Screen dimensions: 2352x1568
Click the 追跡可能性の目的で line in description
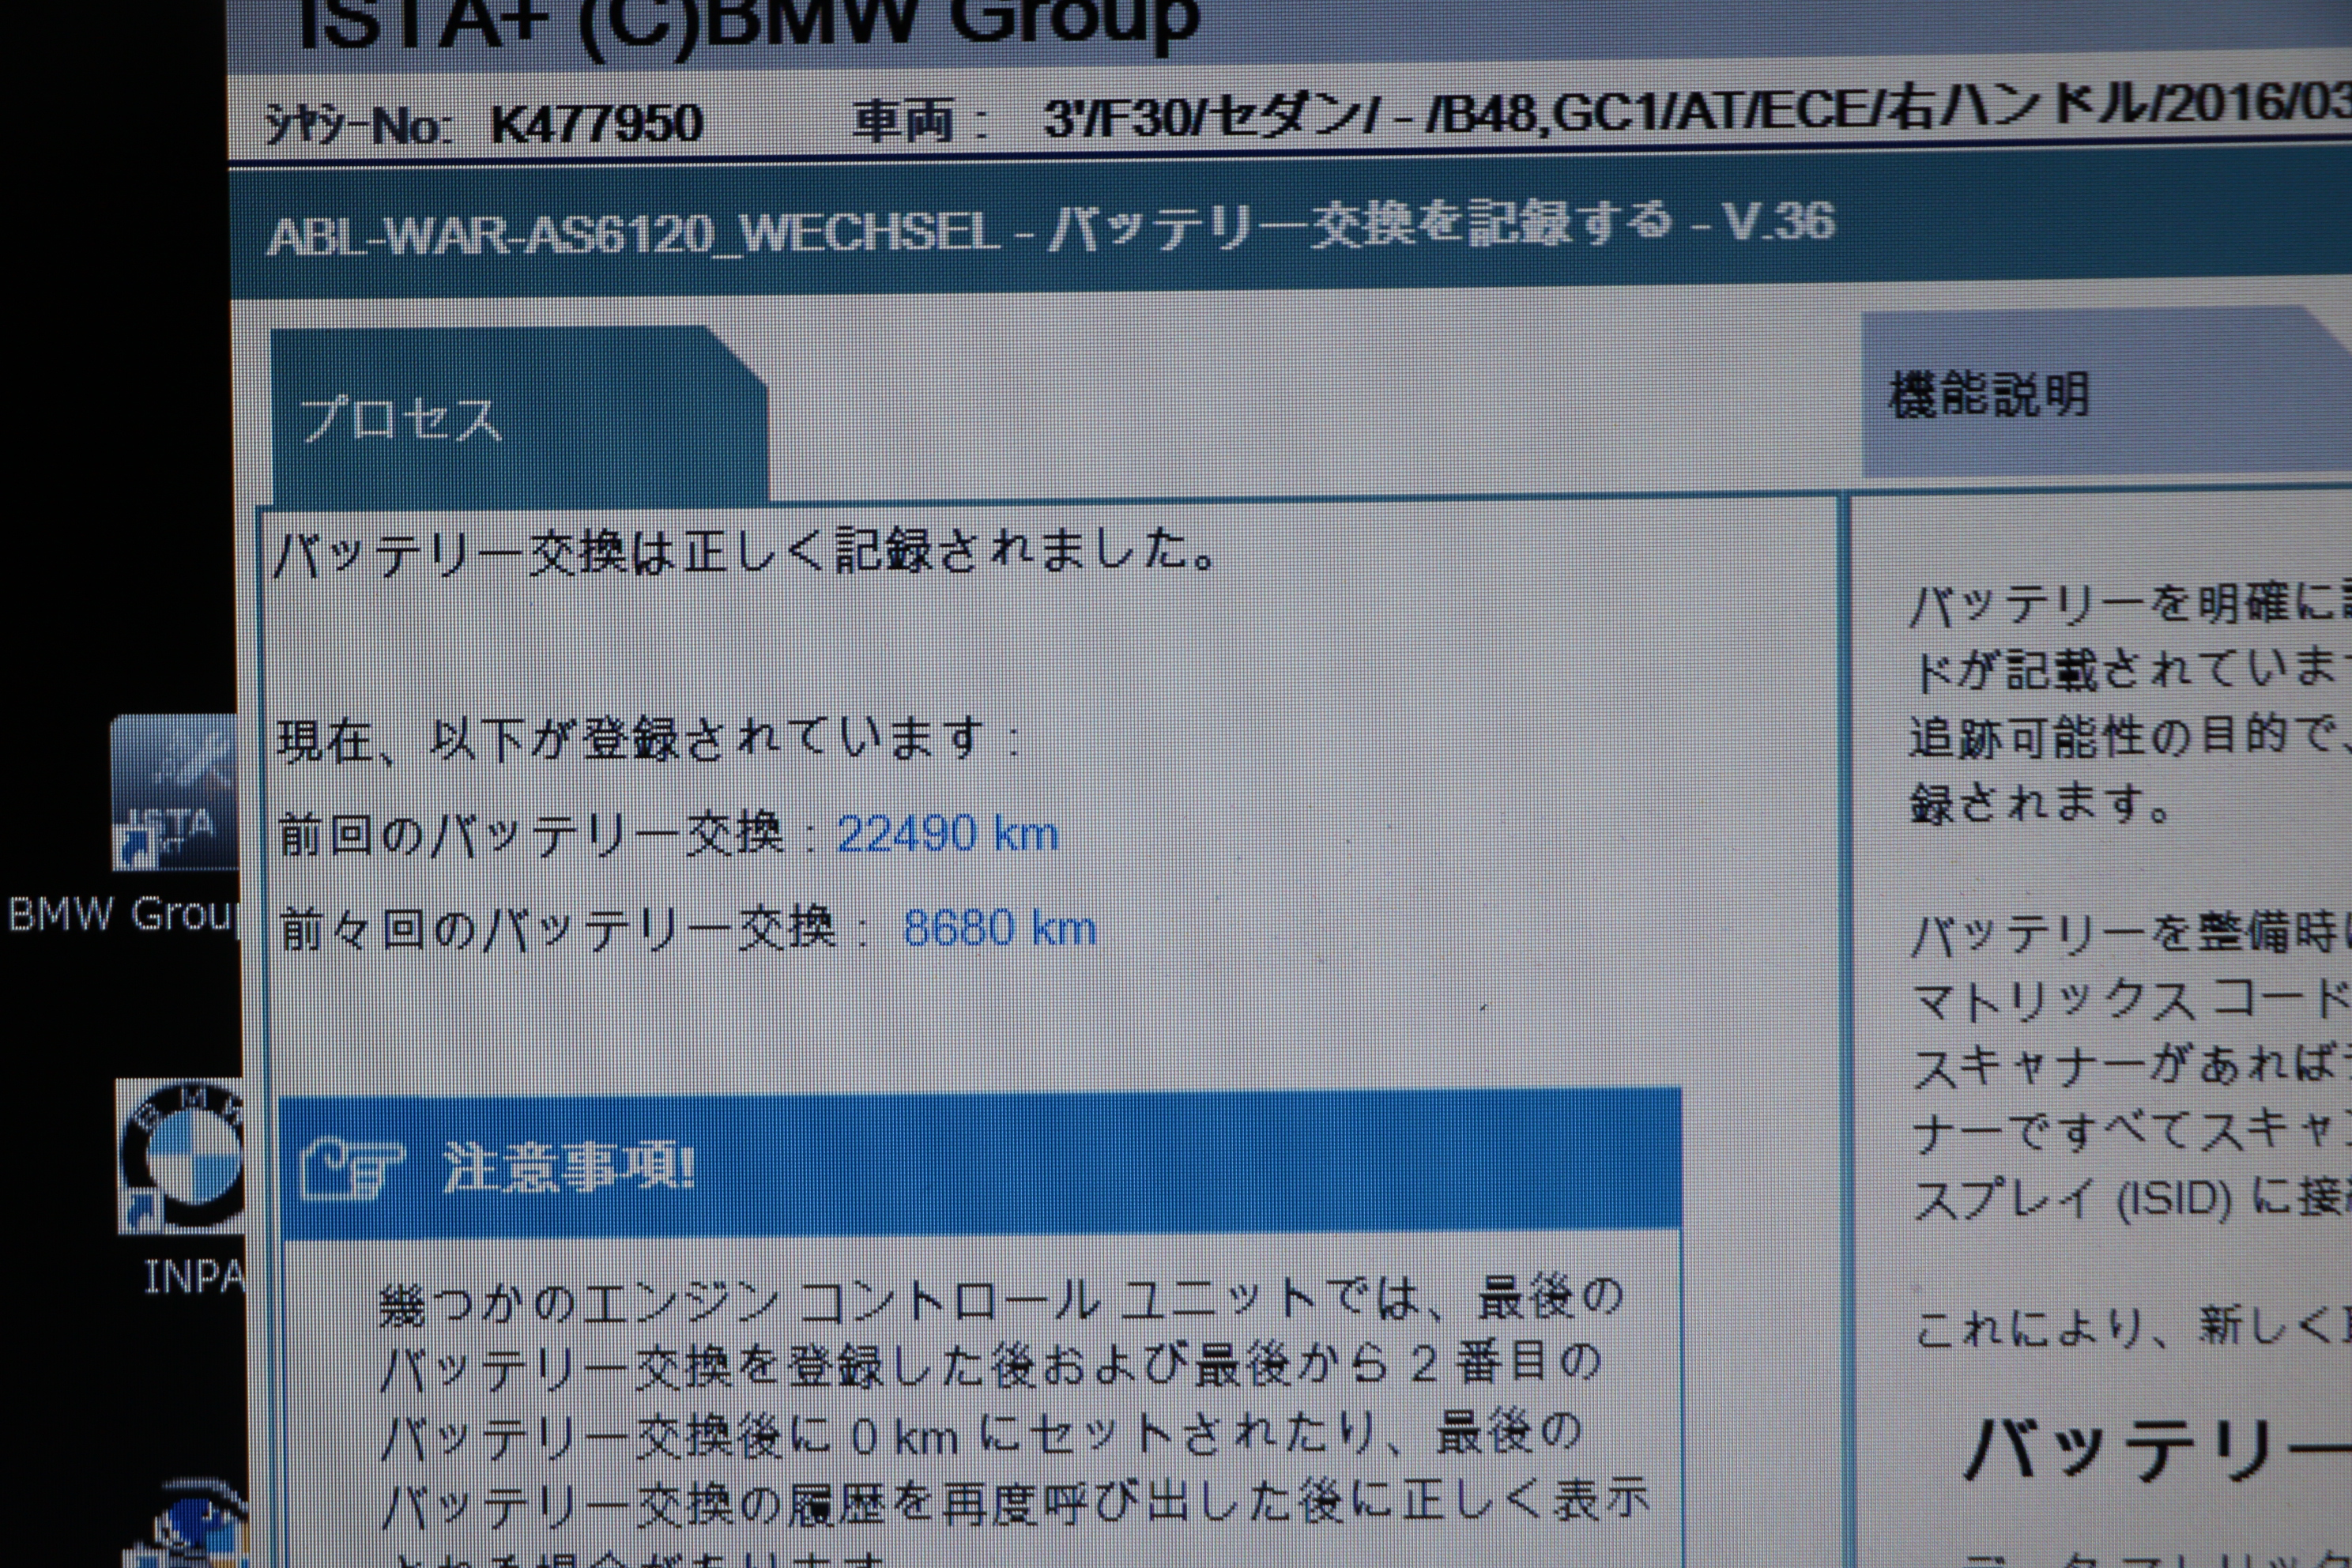pos(2130,737)
